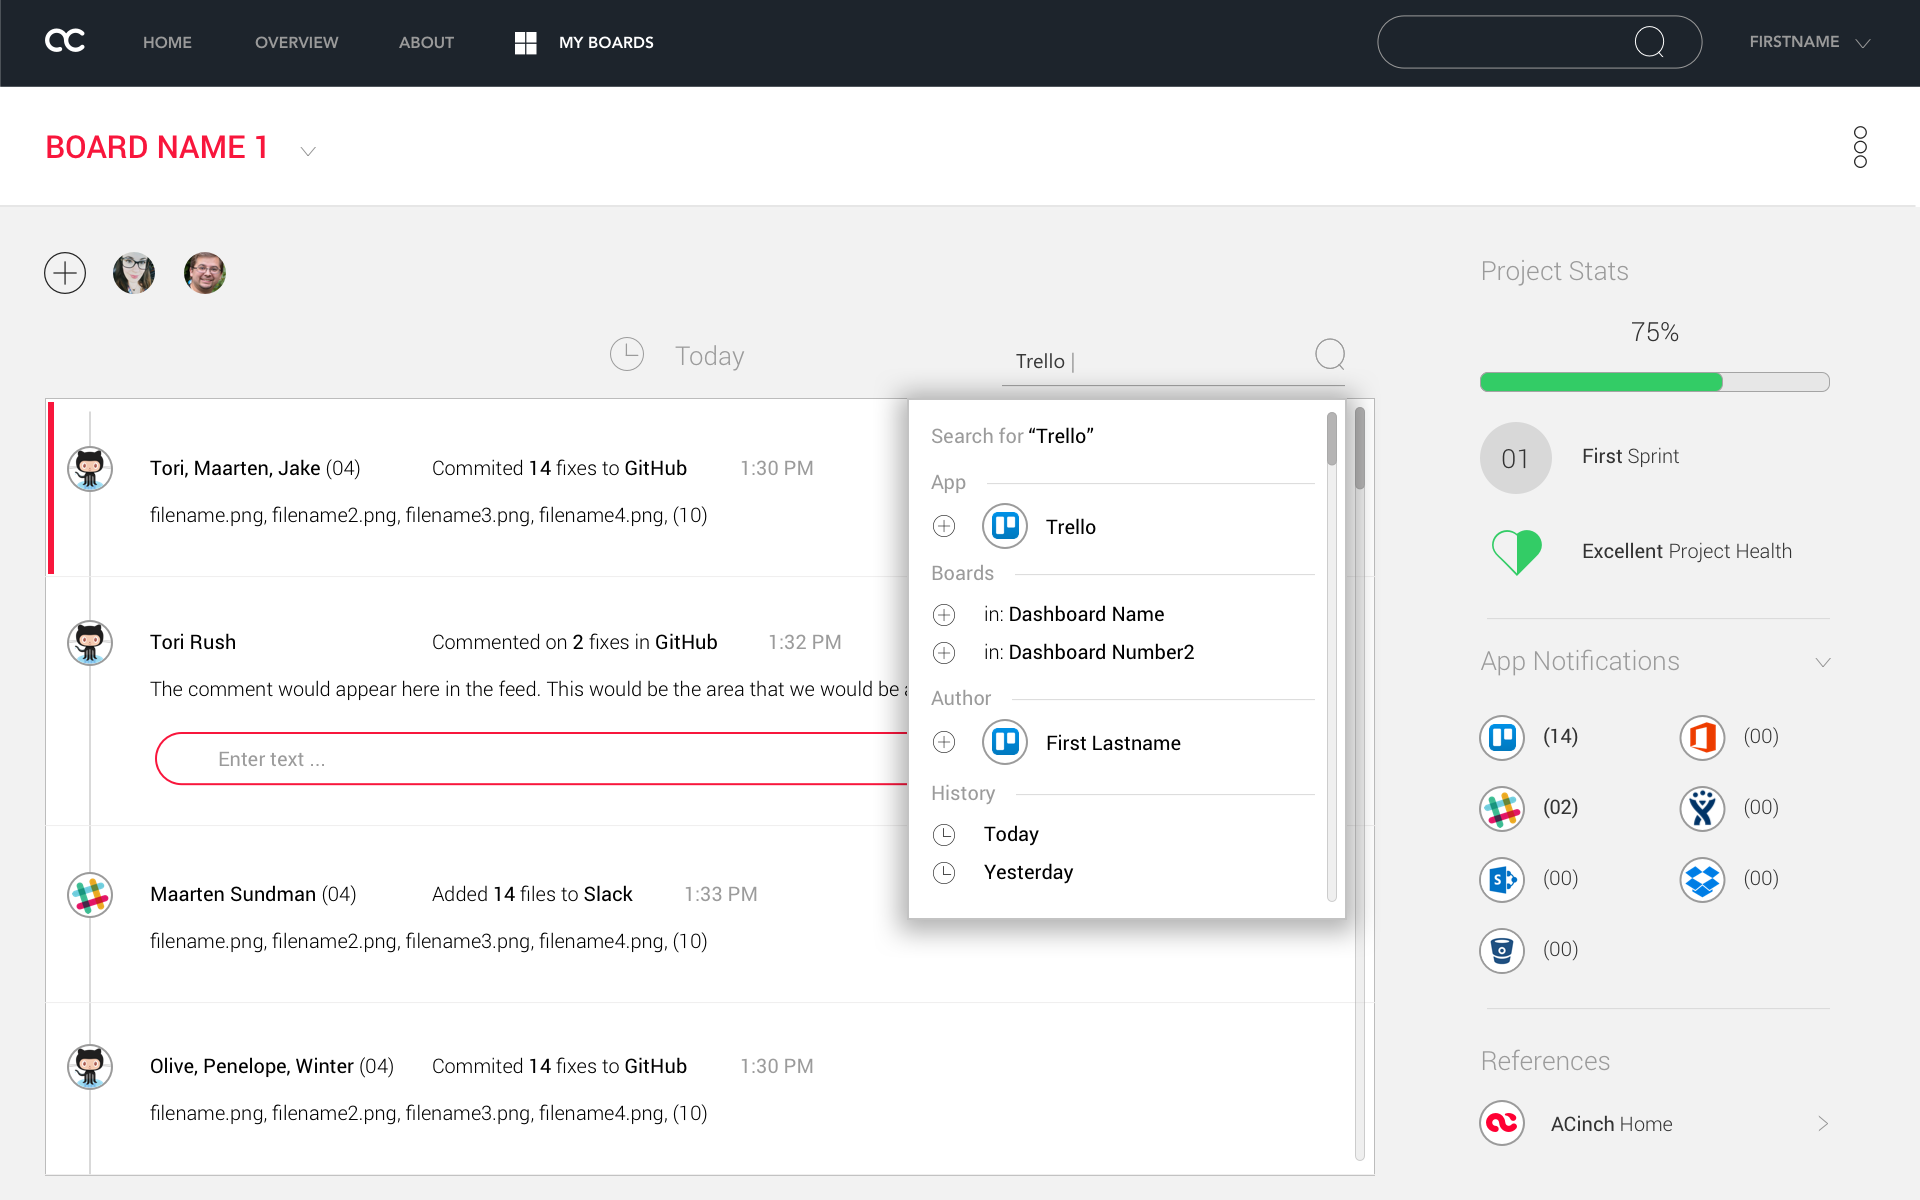Click the SharePoint notification icon
The height and width of the screenshot is (1200, 1920).
[1502, 880]
